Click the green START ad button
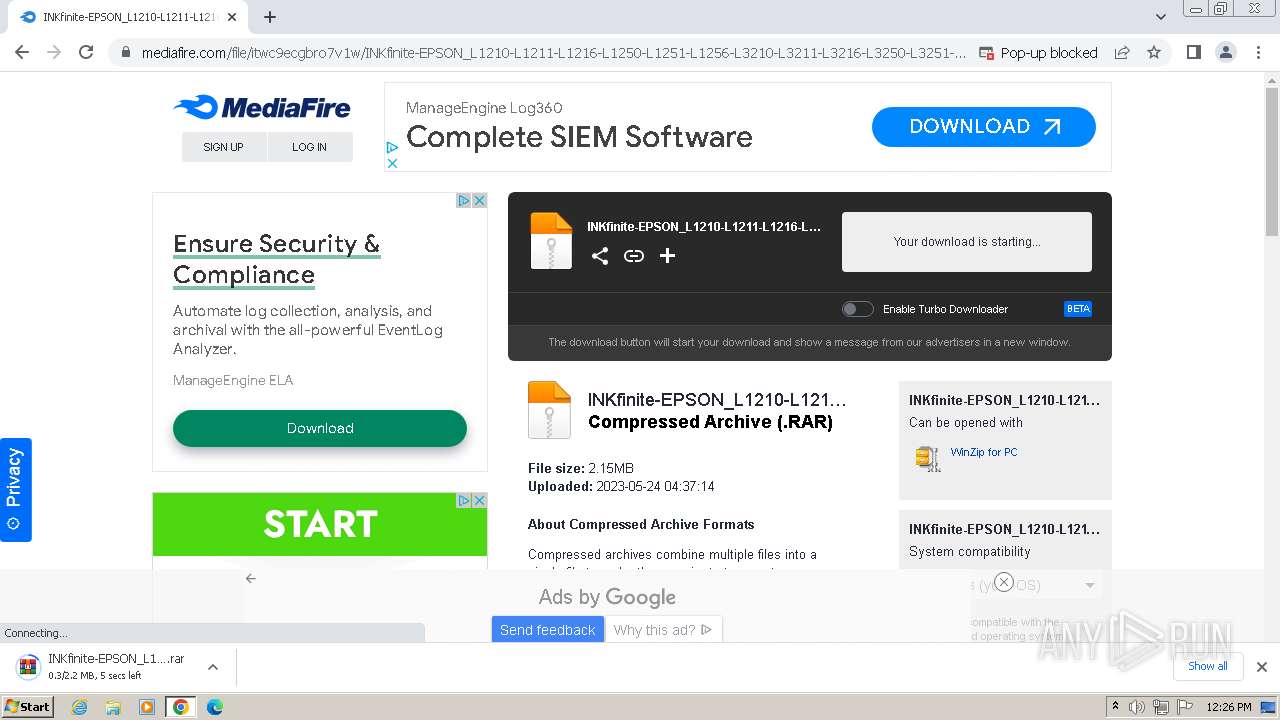Image resolution: width=1280 pixels, height=720 pixels. pos(320,524)
